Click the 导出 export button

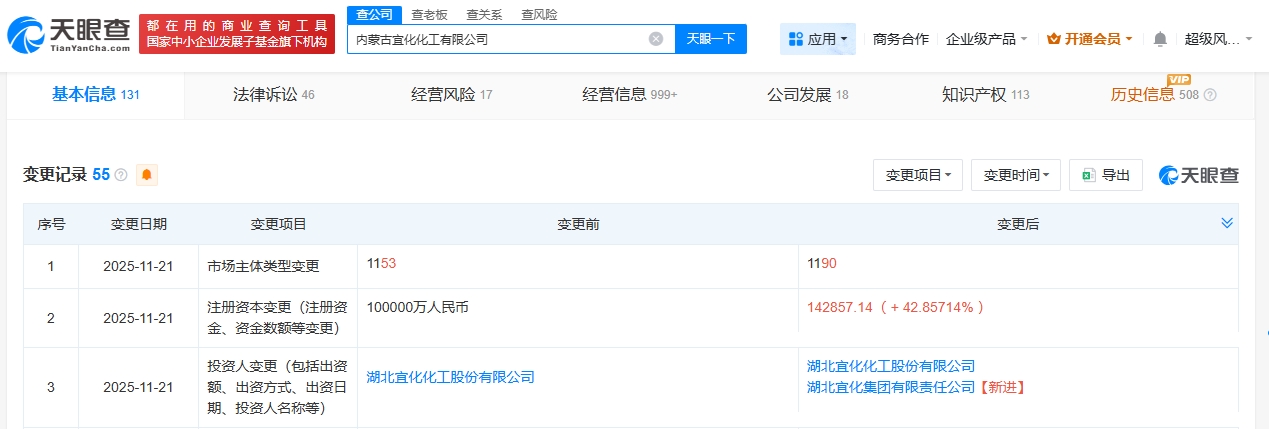[1105, 175]
